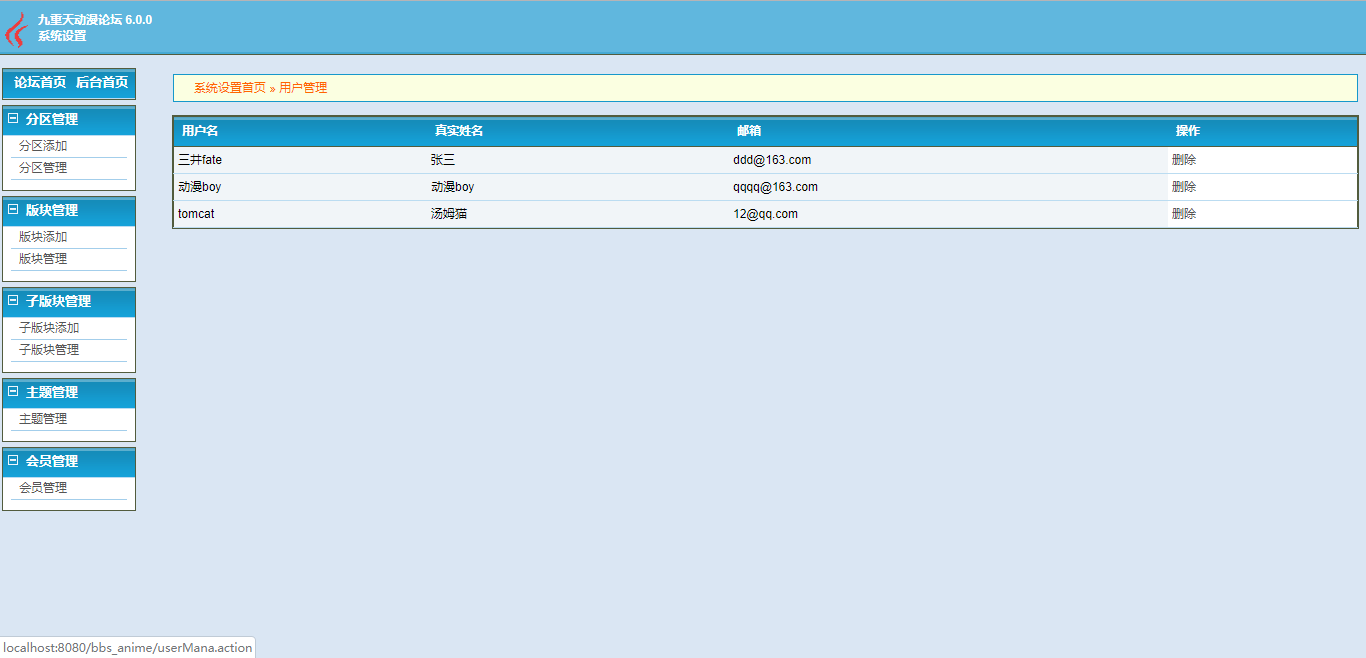The image size is (1366, 658).
Task: Click the 分区管理 section header title
Action: click(52, 119)
